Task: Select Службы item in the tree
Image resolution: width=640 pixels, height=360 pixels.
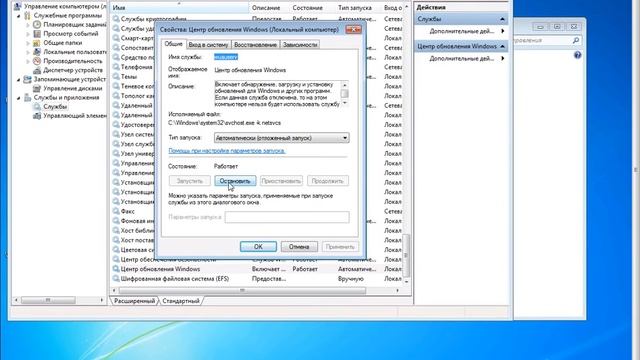Action: tap(55, 107)
